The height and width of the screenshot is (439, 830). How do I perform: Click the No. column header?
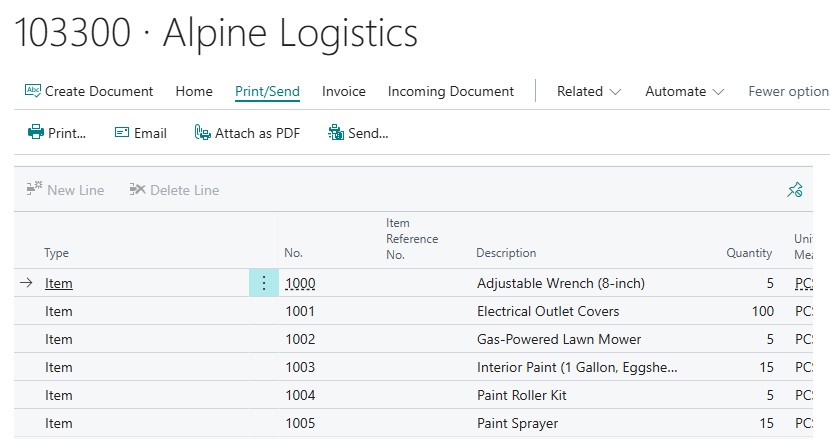click(x=293, y=253)
